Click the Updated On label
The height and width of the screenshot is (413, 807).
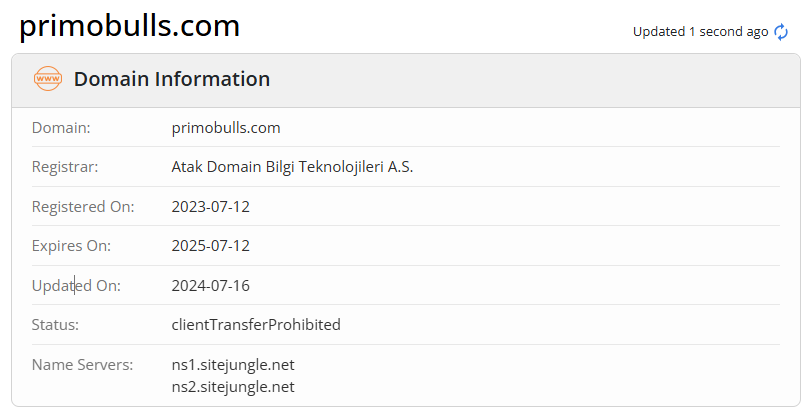76,286
